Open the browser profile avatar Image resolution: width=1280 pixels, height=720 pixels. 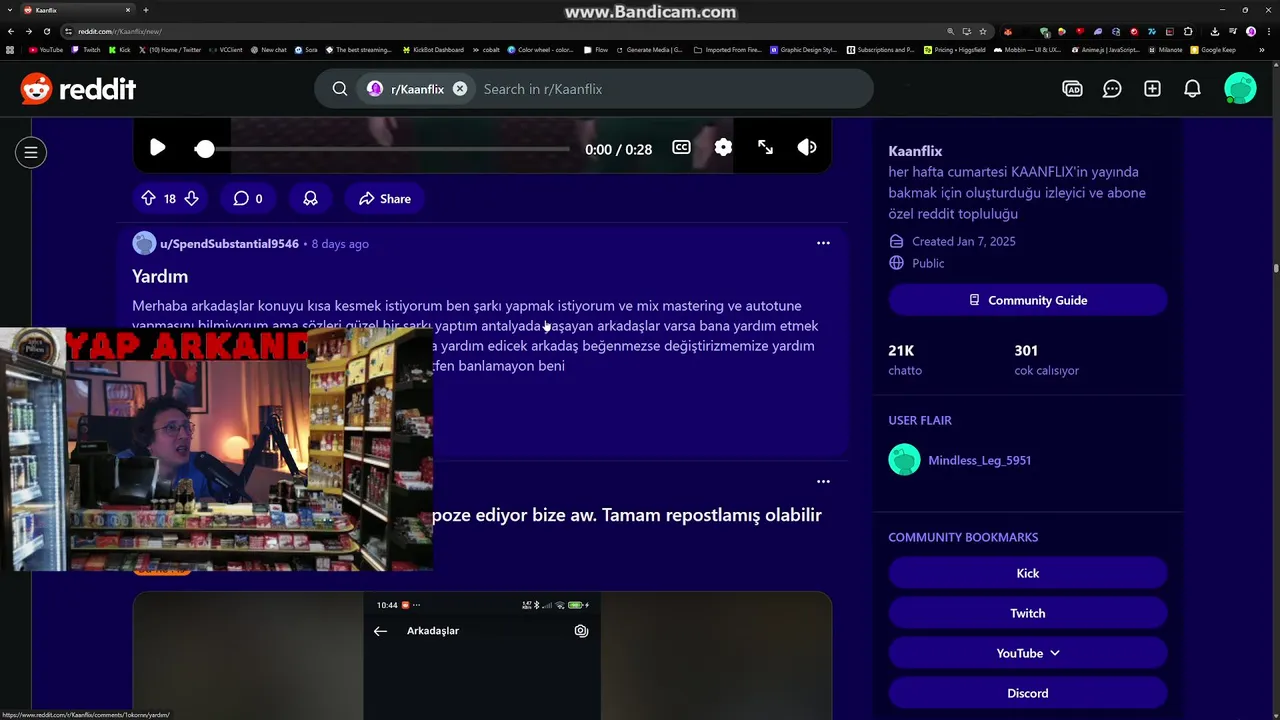[1251, 31]
